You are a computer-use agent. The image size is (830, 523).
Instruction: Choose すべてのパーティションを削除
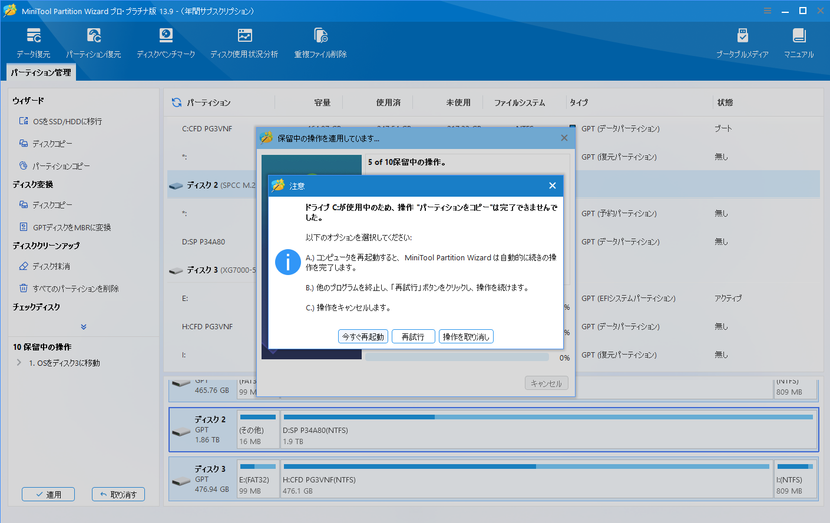click(69, 288)
